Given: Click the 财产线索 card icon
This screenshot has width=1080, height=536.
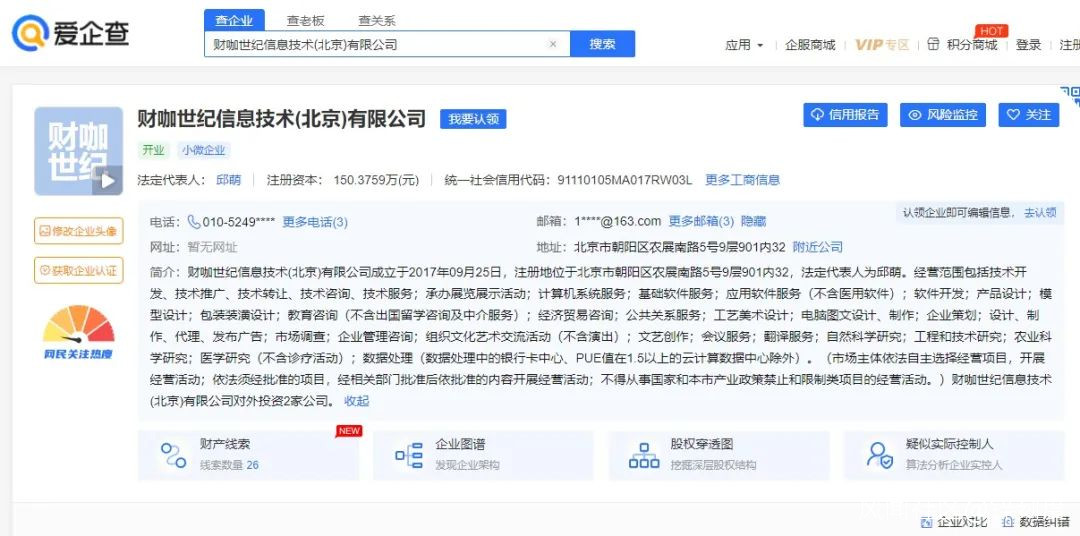Looking at the screenshot, I should [x=174, y=455].
